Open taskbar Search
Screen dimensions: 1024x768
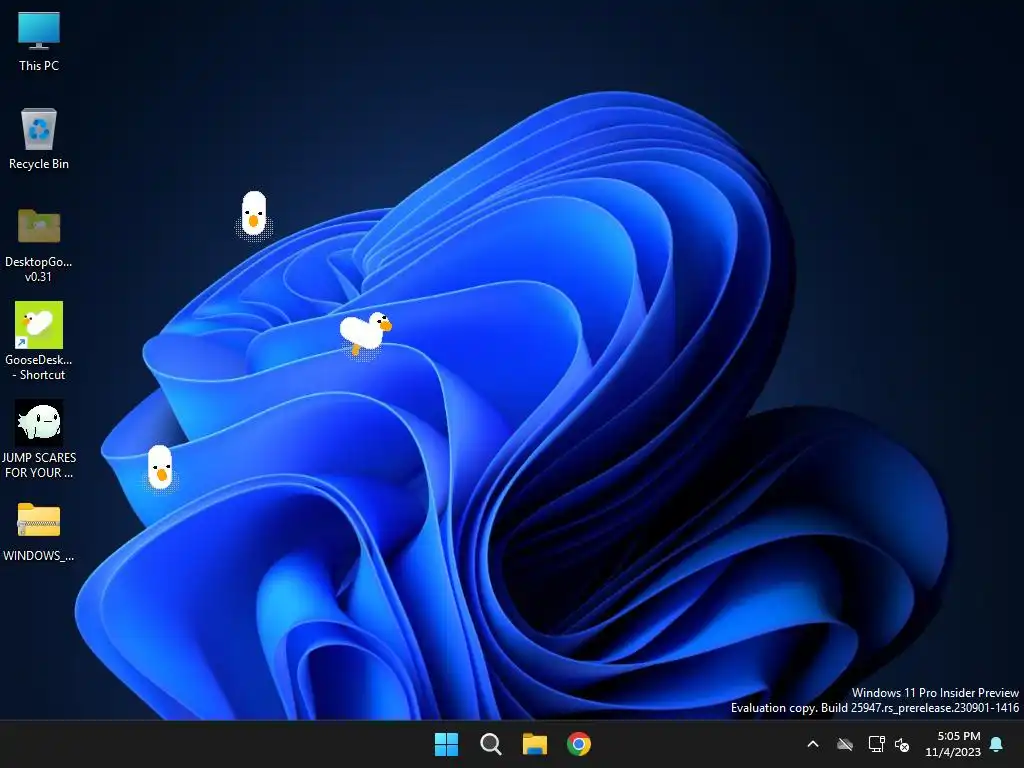tap(490, 744)
